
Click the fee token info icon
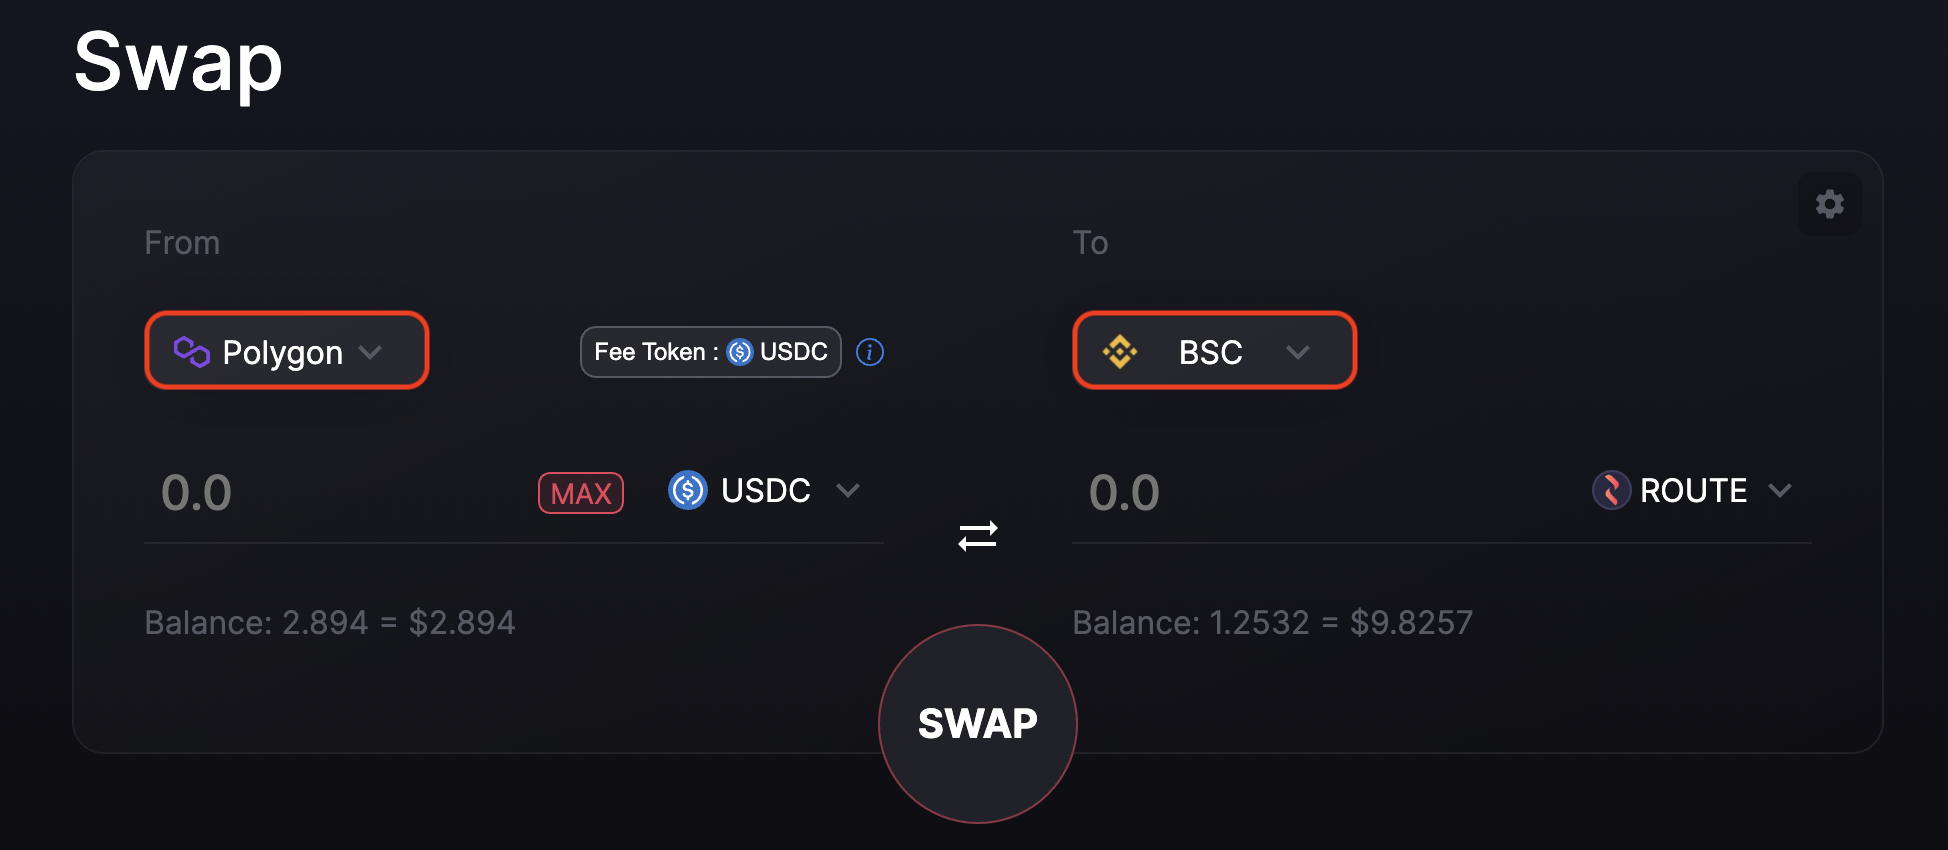[x=870, y=352]
